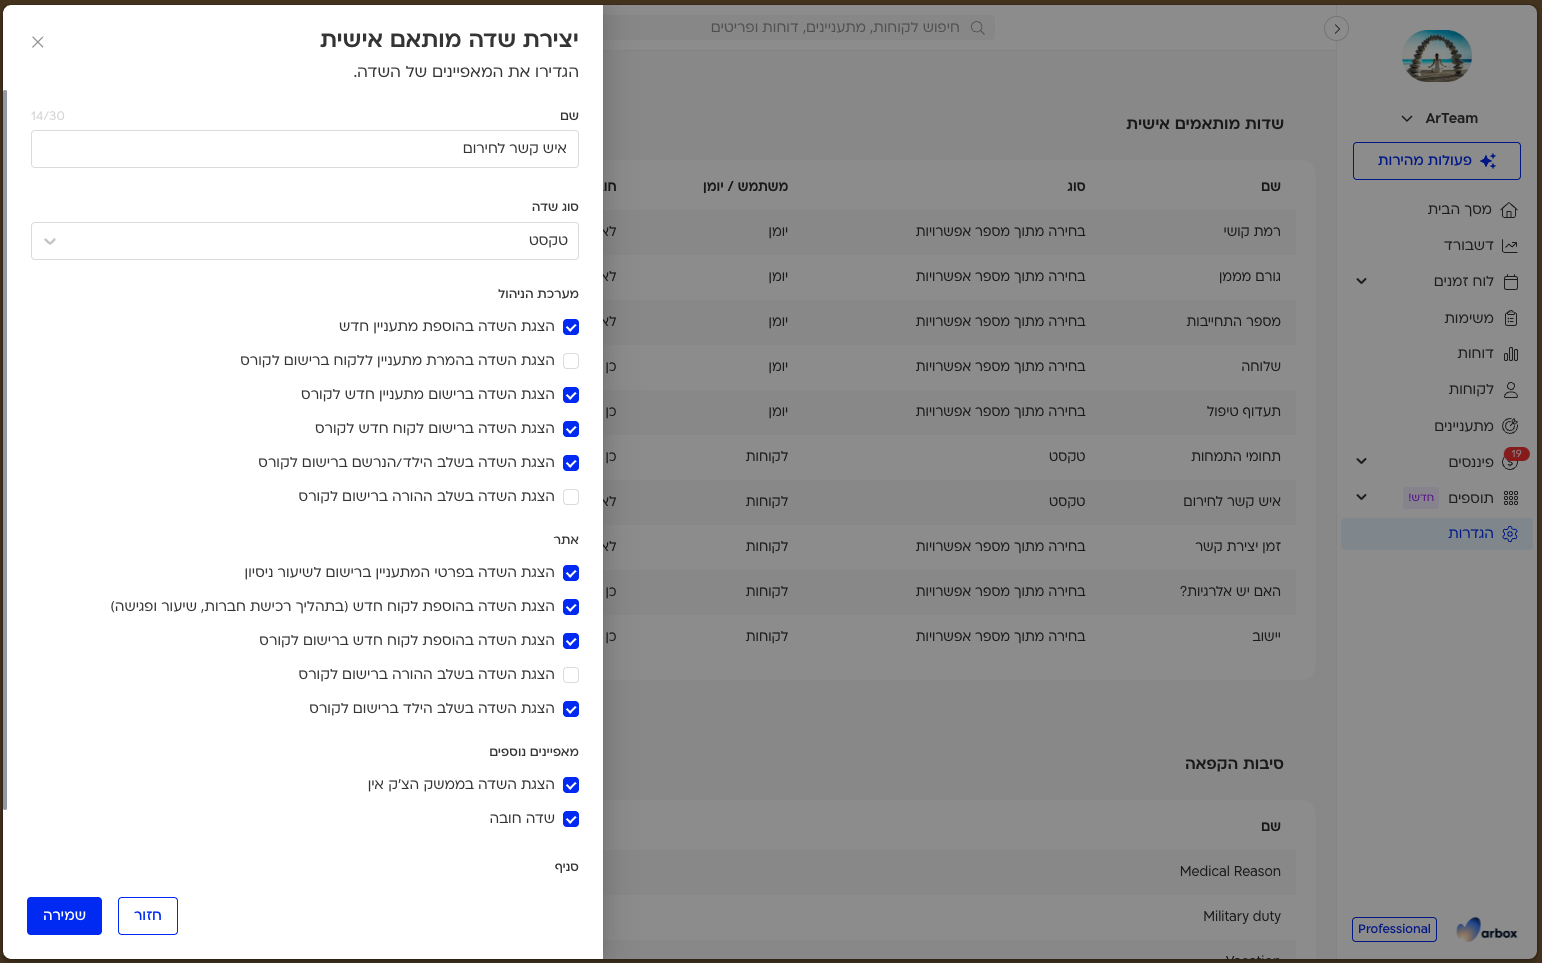This screenshot has height=963, width=1542.
Task: Expand the פיננסים submenu chevron
Action: click(1361, 461)
